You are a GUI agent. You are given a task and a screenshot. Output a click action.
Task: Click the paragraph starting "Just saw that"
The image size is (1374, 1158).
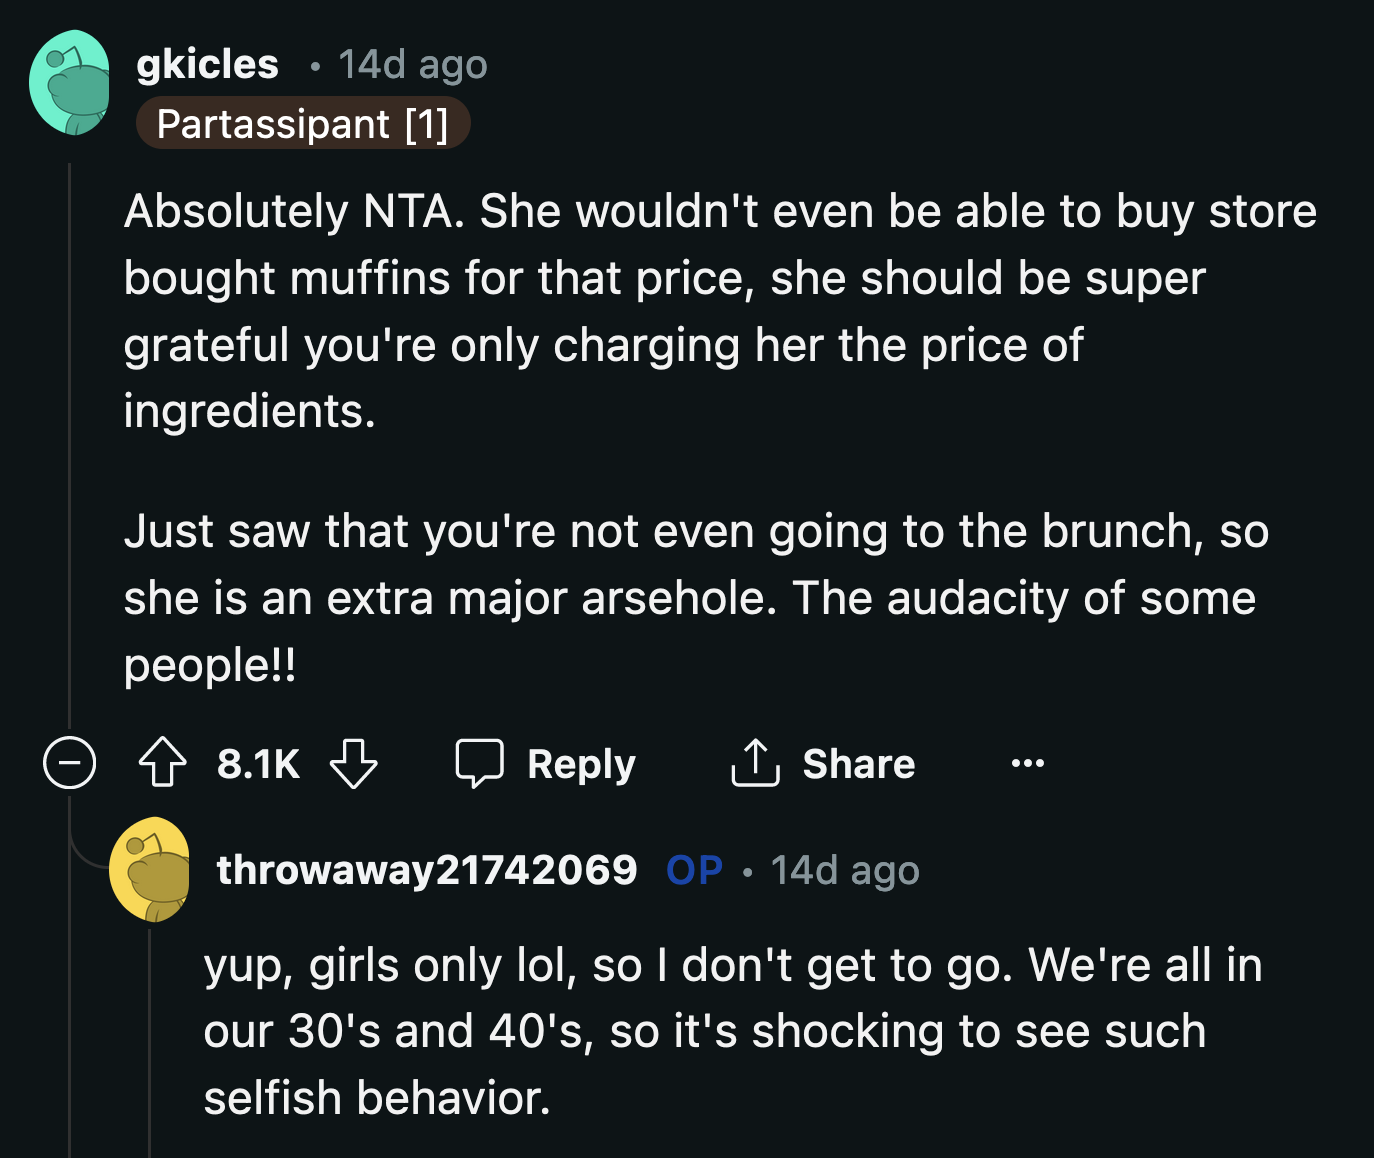coord(690,598)
